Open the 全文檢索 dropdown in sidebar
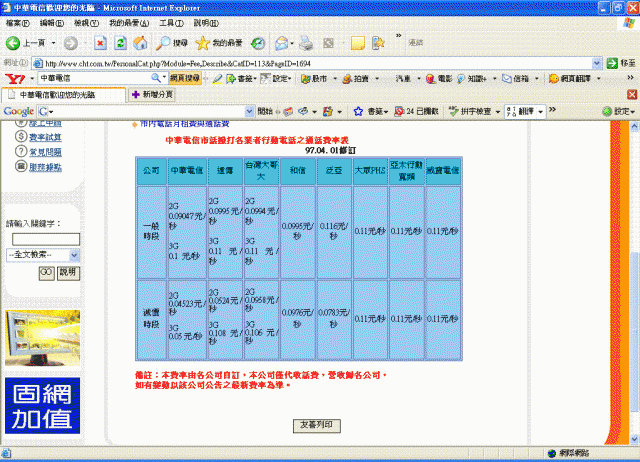Image resolution: width=640 pixels, height=462 pixels. tap(74, 255)
